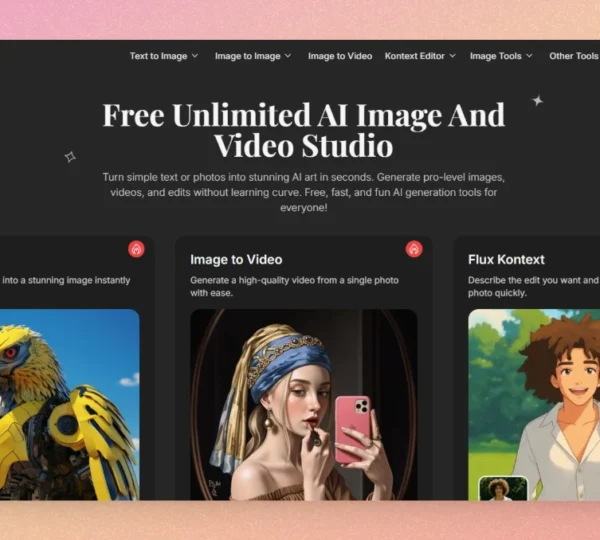Click the sparkle star right of the headline
600x540 pixels.
click(x=537, y=100)
